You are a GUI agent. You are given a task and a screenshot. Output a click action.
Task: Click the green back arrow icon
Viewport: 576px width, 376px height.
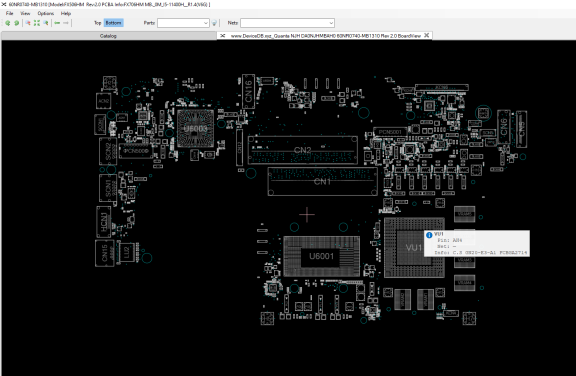tap(57, 23)
